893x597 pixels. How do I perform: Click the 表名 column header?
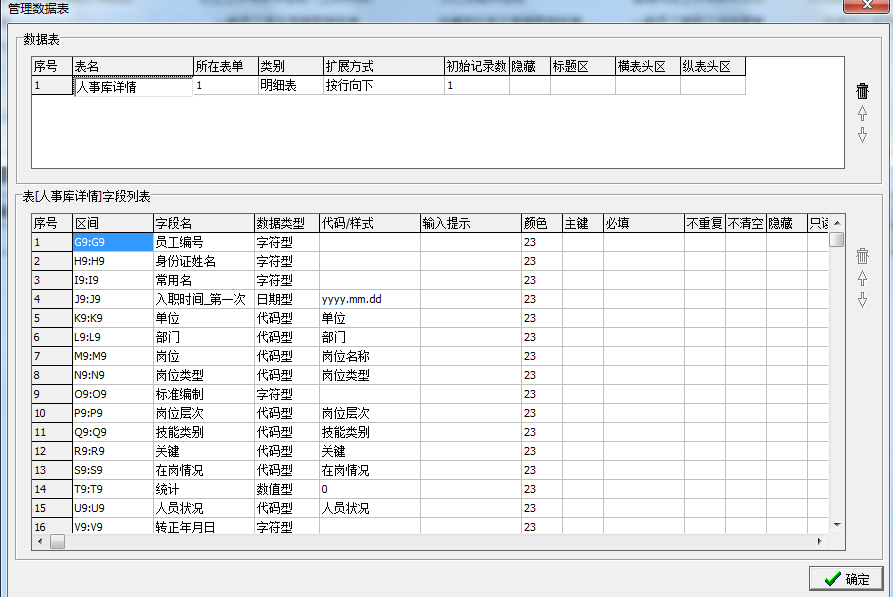pos(133,66)
